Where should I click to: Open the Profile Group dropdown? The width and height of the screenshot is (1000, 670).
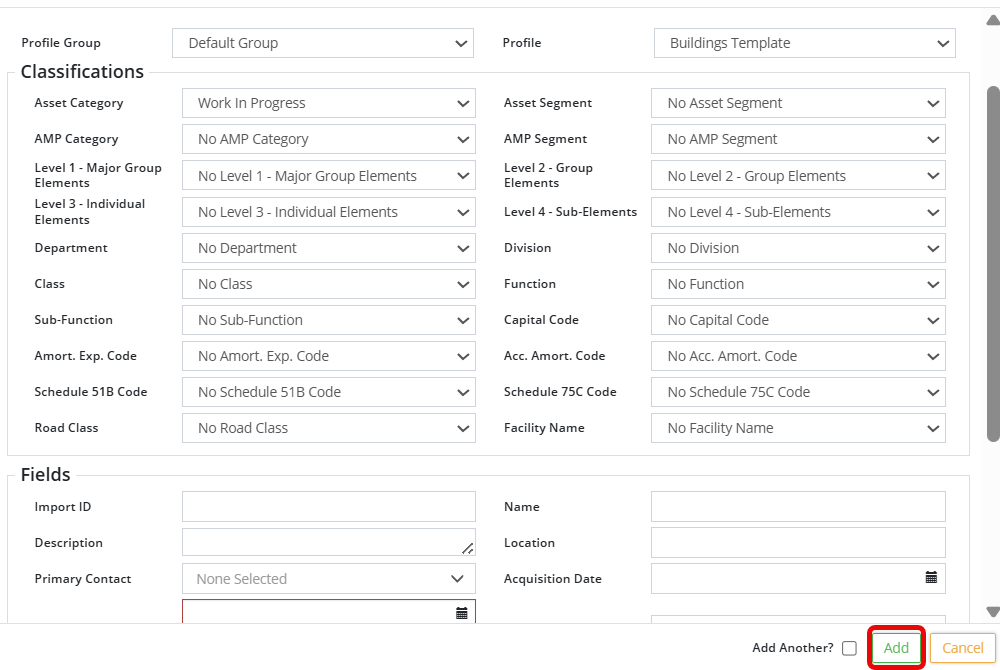pos(322,43)
